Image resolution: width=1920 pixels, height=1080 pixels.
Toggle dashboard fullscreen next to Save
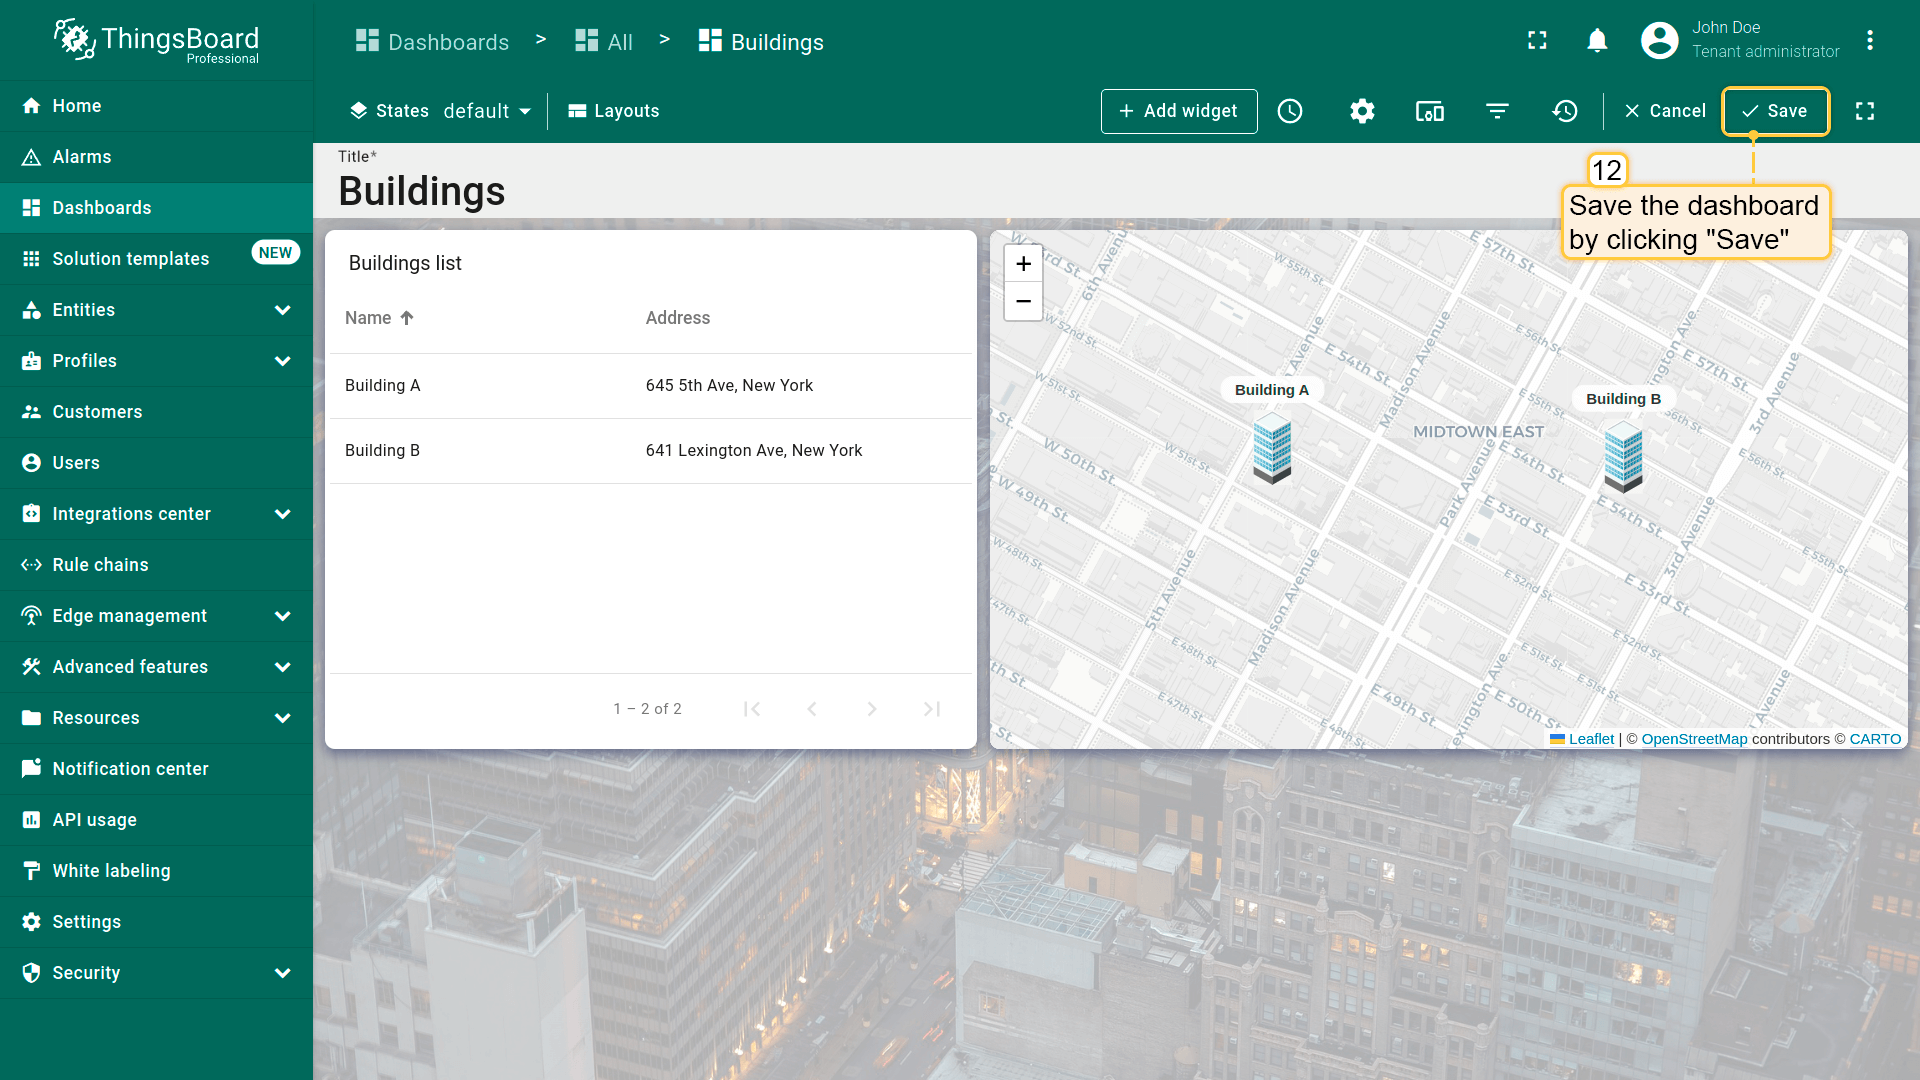pos(1865,111)
